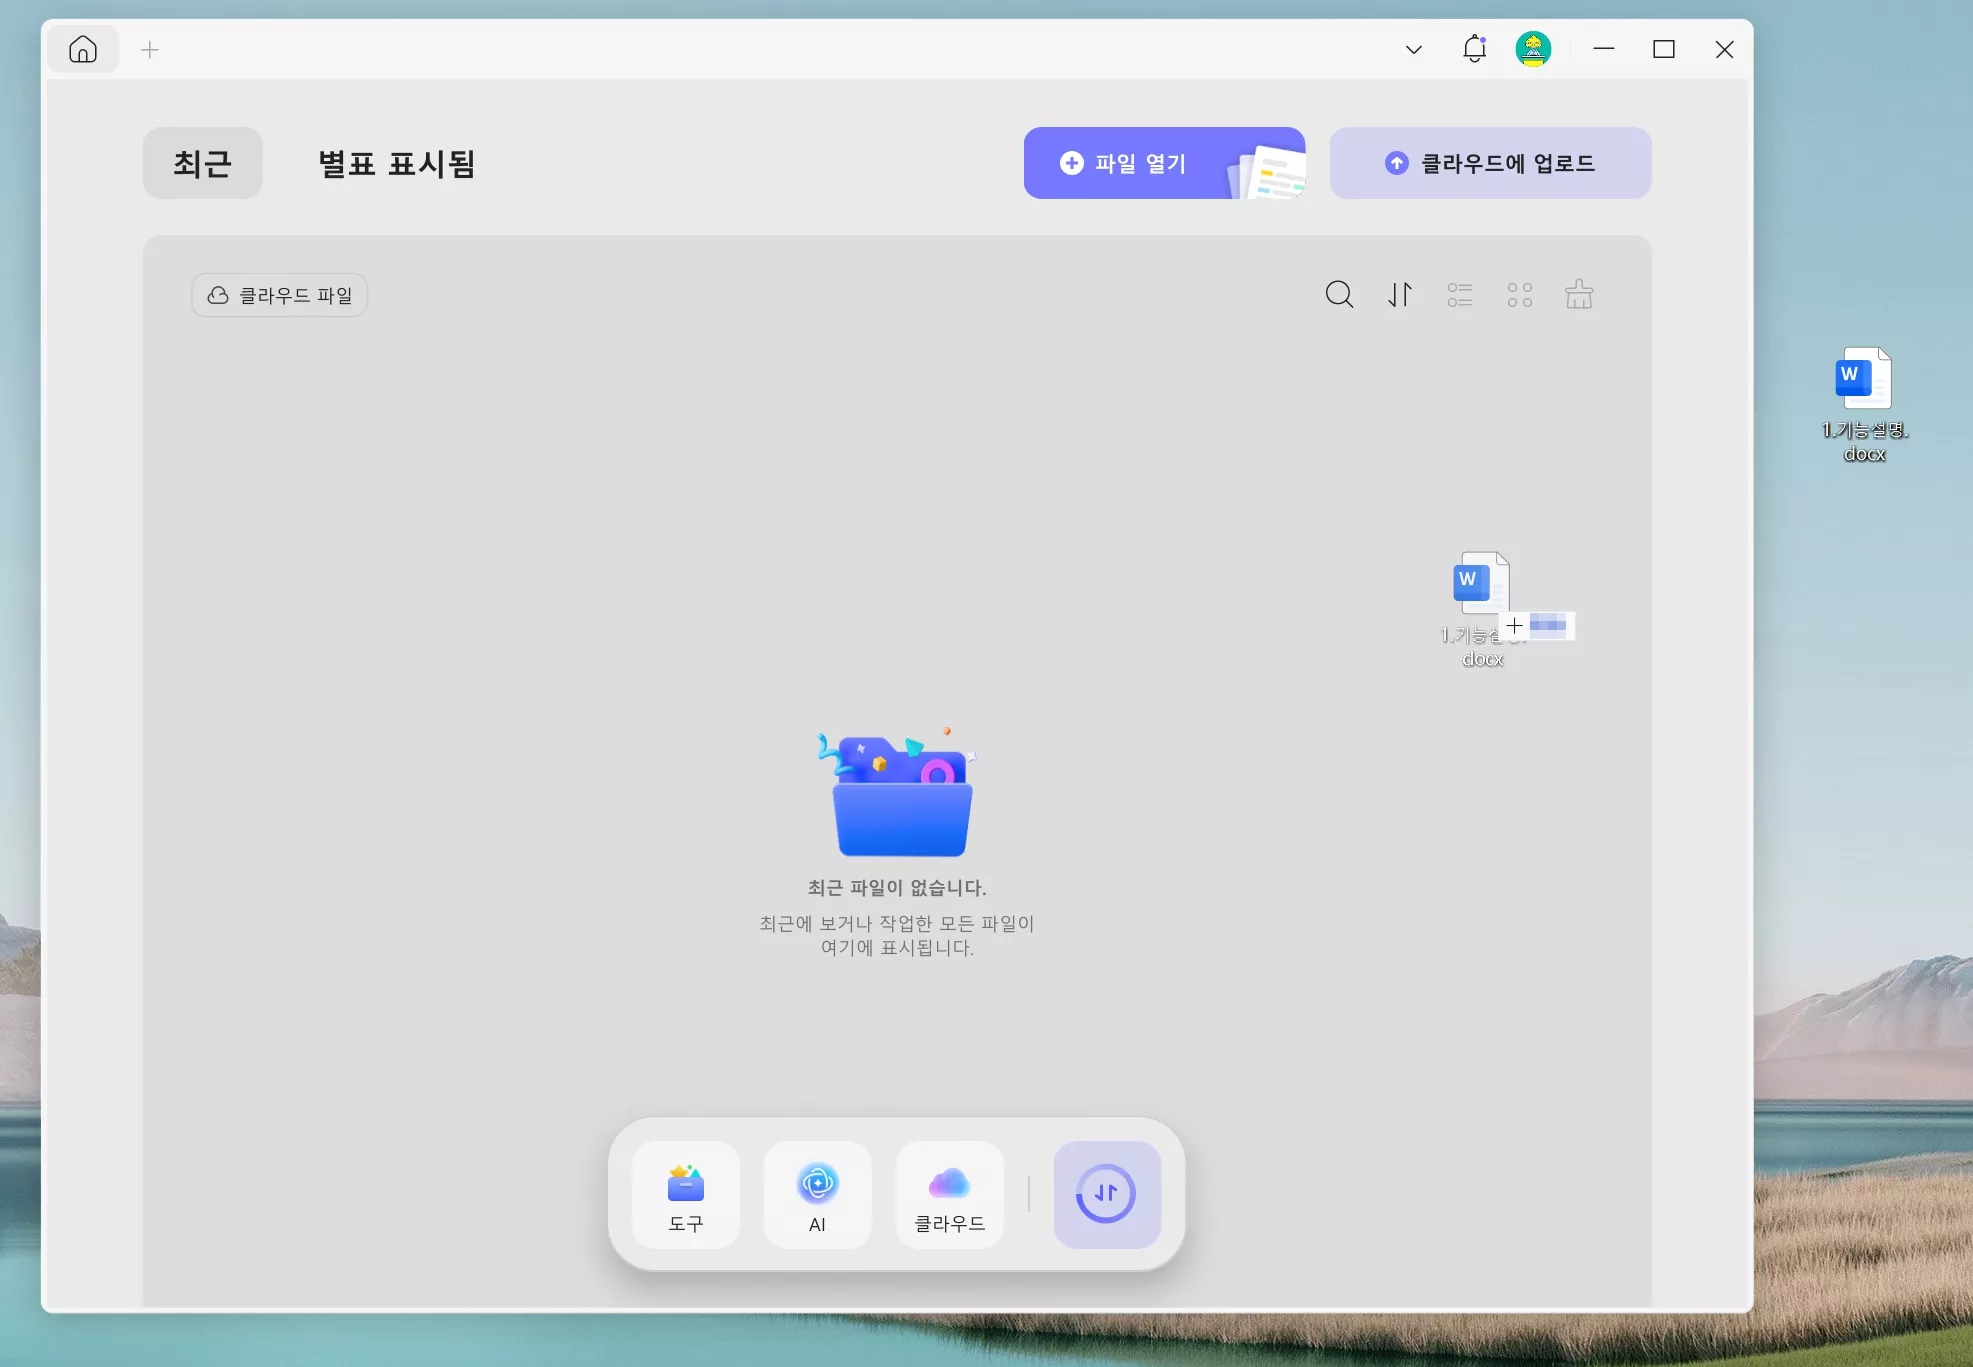The image size is (1973, 1367).
Task: Click the 최근 파일이 없습니다. message
Action: tap(897, 888)
